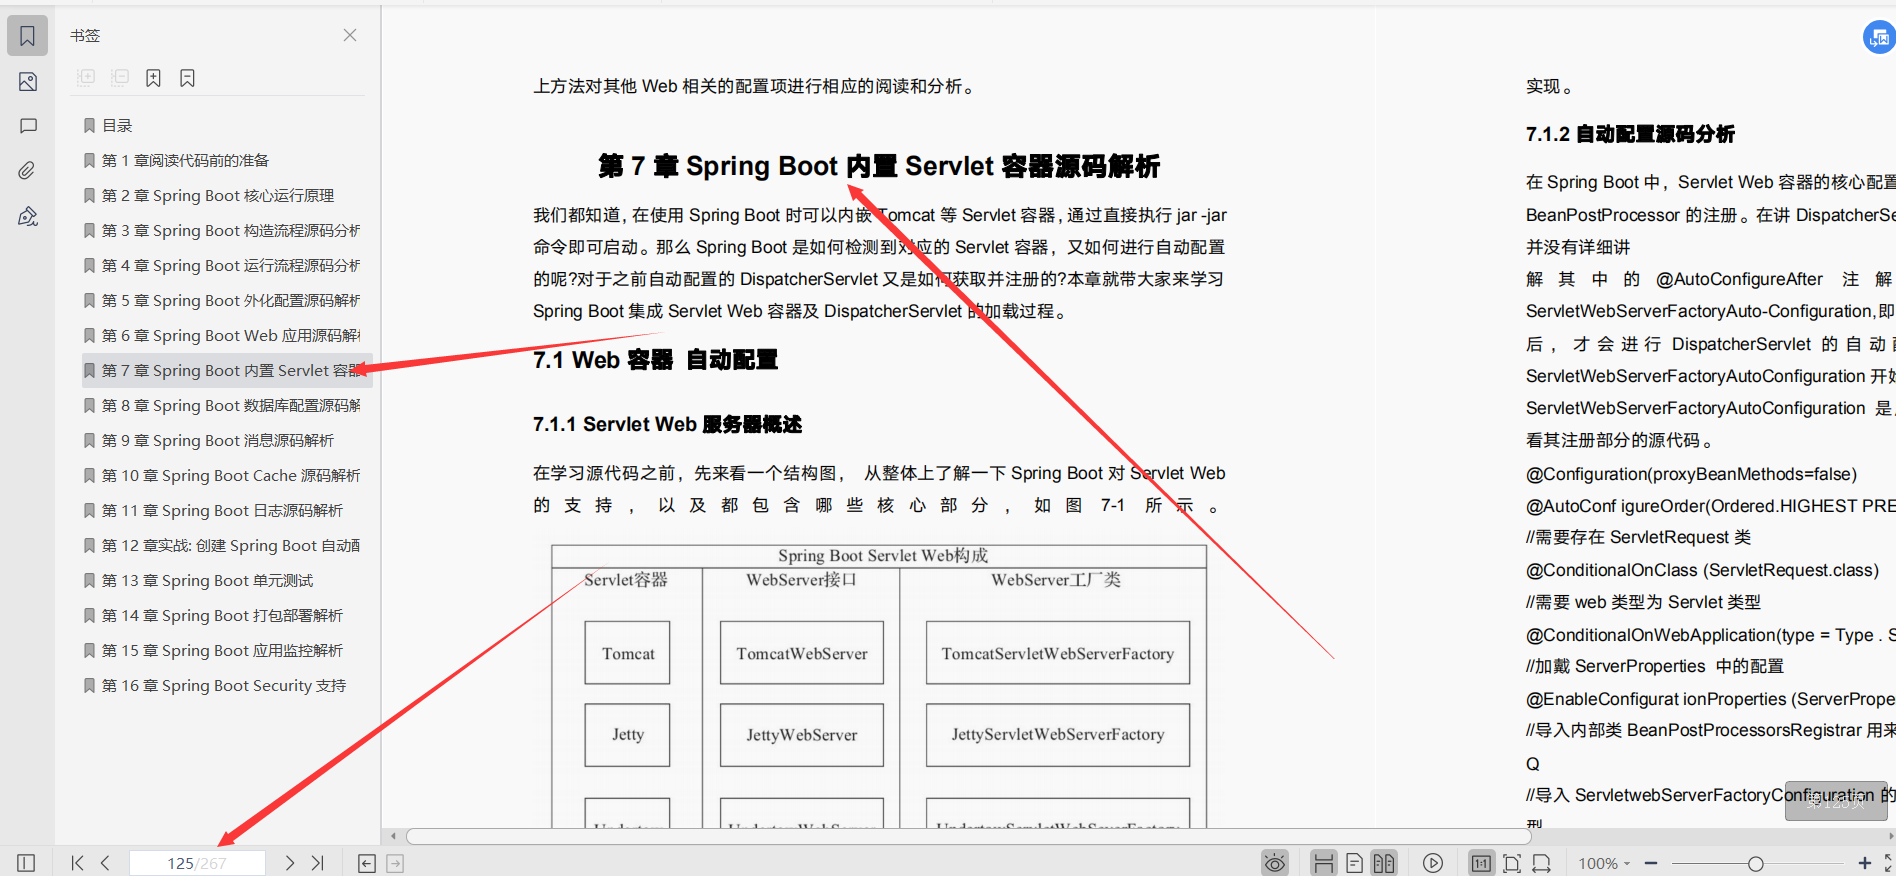The image size is (1896, 876).
Task: Open the comments panel
Action: (27, 126)
